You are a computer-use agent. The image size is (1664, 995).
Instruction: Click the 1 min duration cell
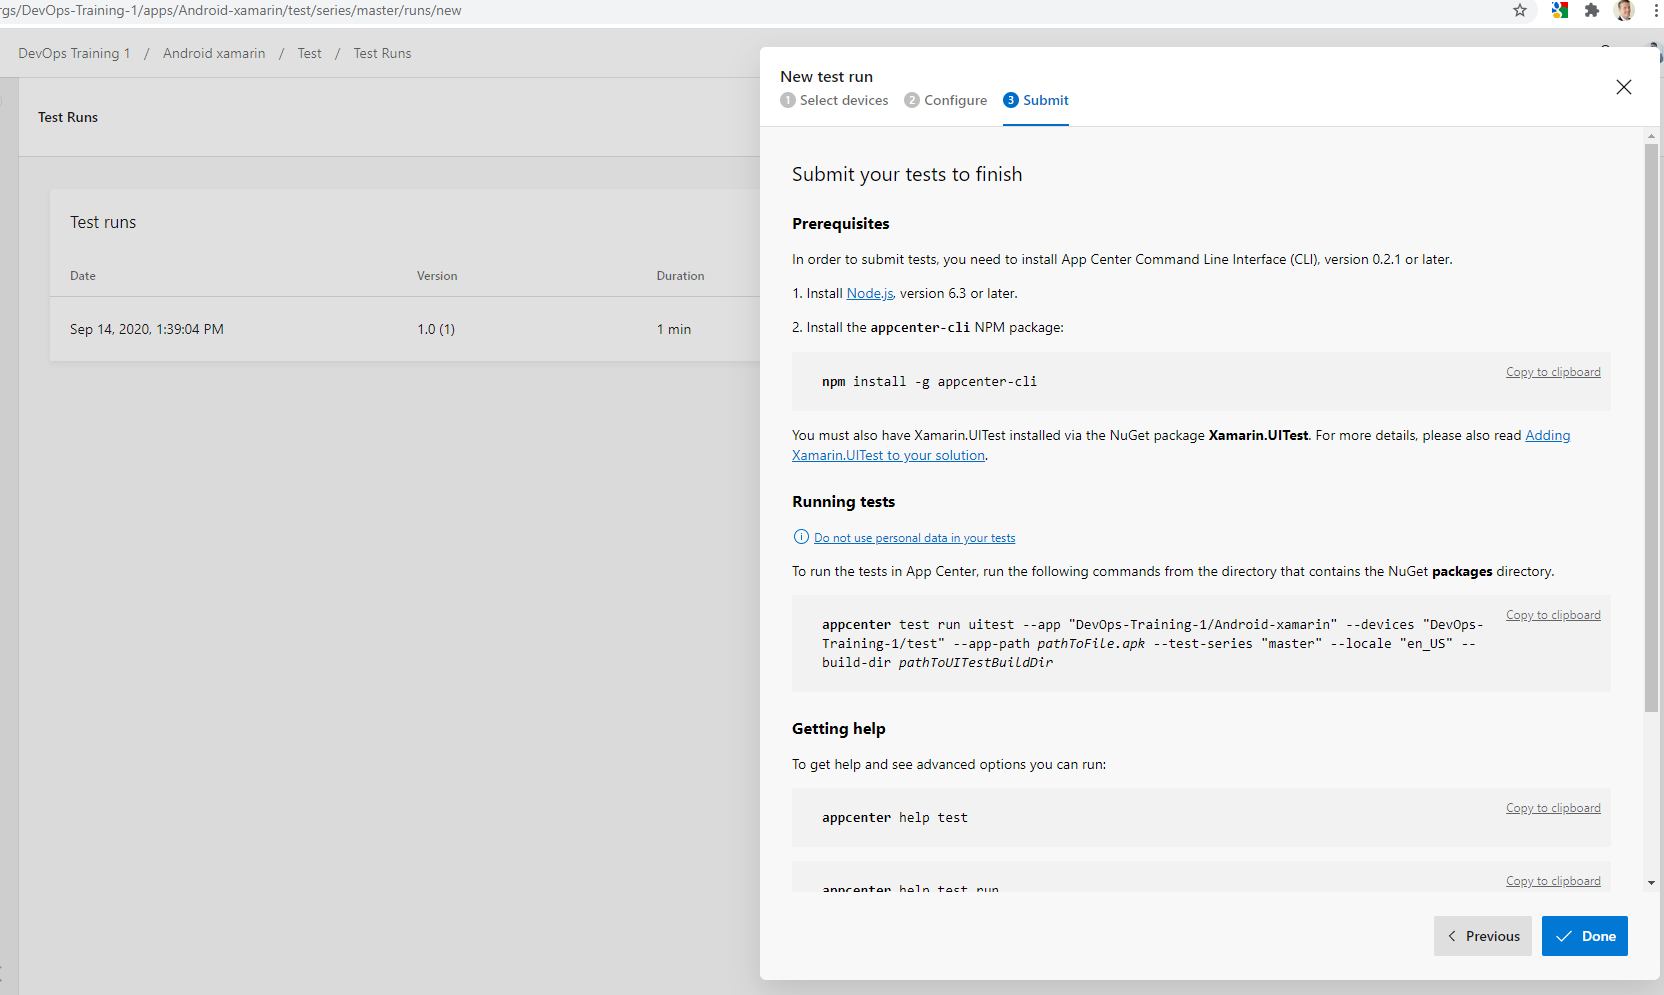tap(674, 329)
